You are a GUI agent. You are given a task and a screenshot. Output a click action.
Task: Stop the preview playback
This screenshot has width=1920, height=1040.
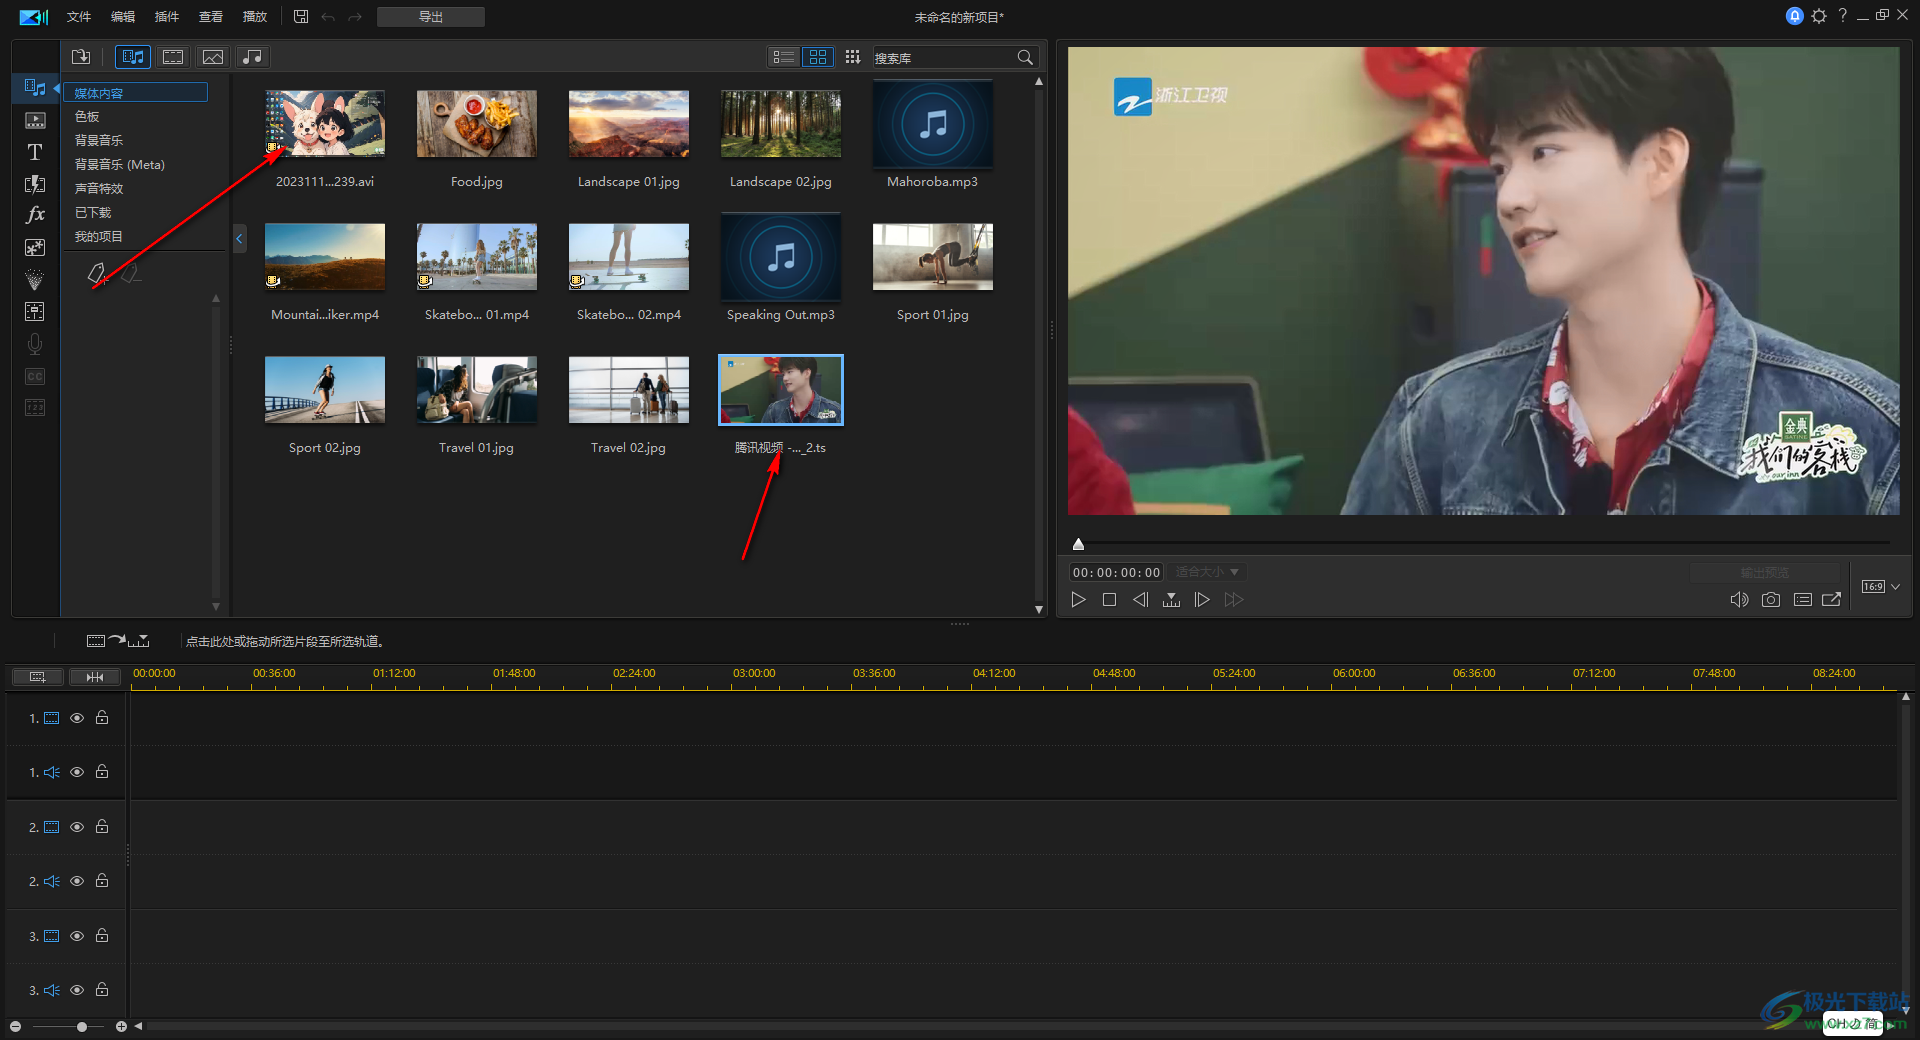[x=1109, y=599]
